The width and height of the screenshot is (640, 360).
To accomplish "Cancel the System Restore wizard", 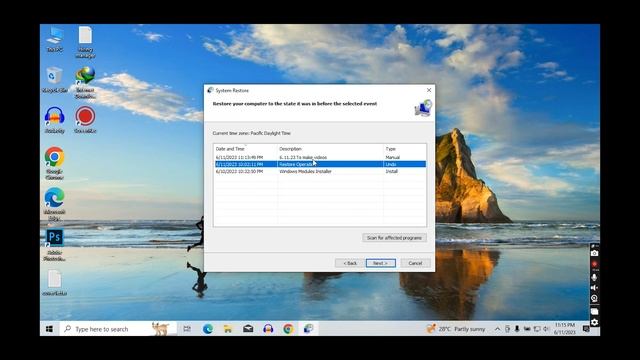I will 415,263.
